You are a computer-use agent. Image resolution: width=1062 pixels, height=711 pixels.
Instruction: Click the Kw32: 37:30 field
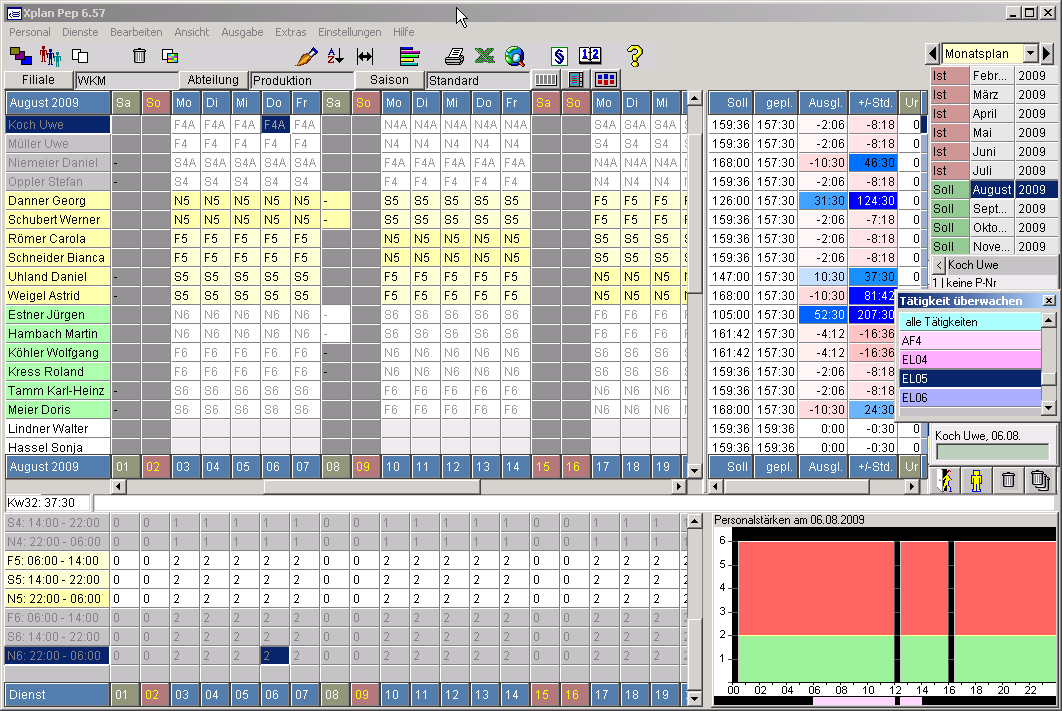(48, 502)
